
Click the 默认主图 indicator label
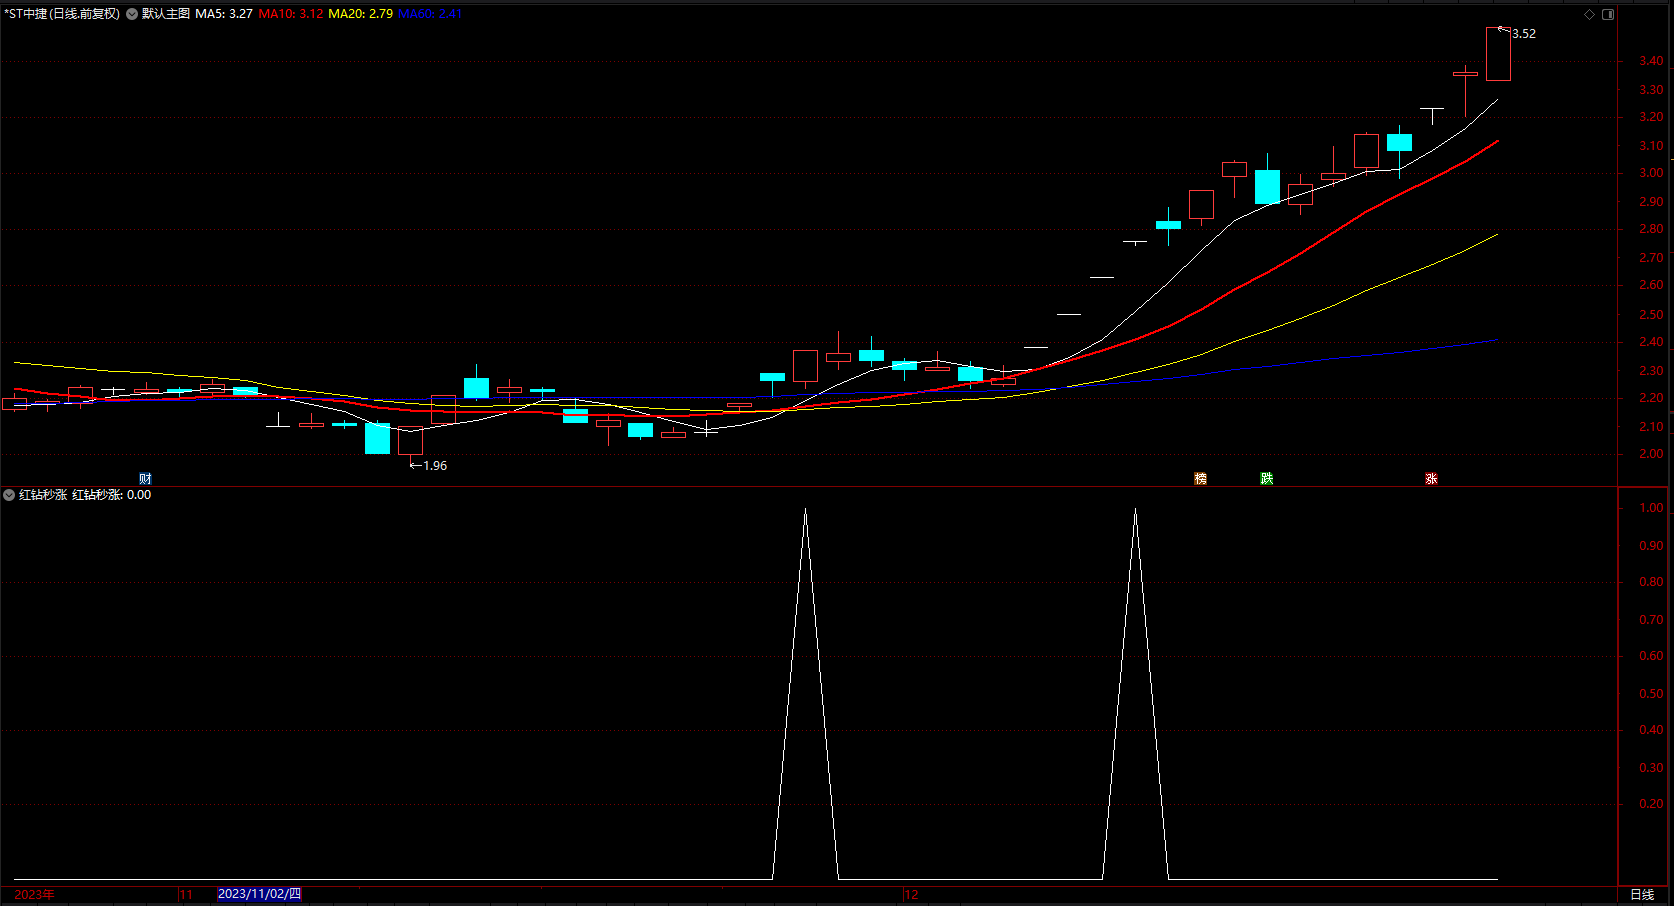coord(166,14)
